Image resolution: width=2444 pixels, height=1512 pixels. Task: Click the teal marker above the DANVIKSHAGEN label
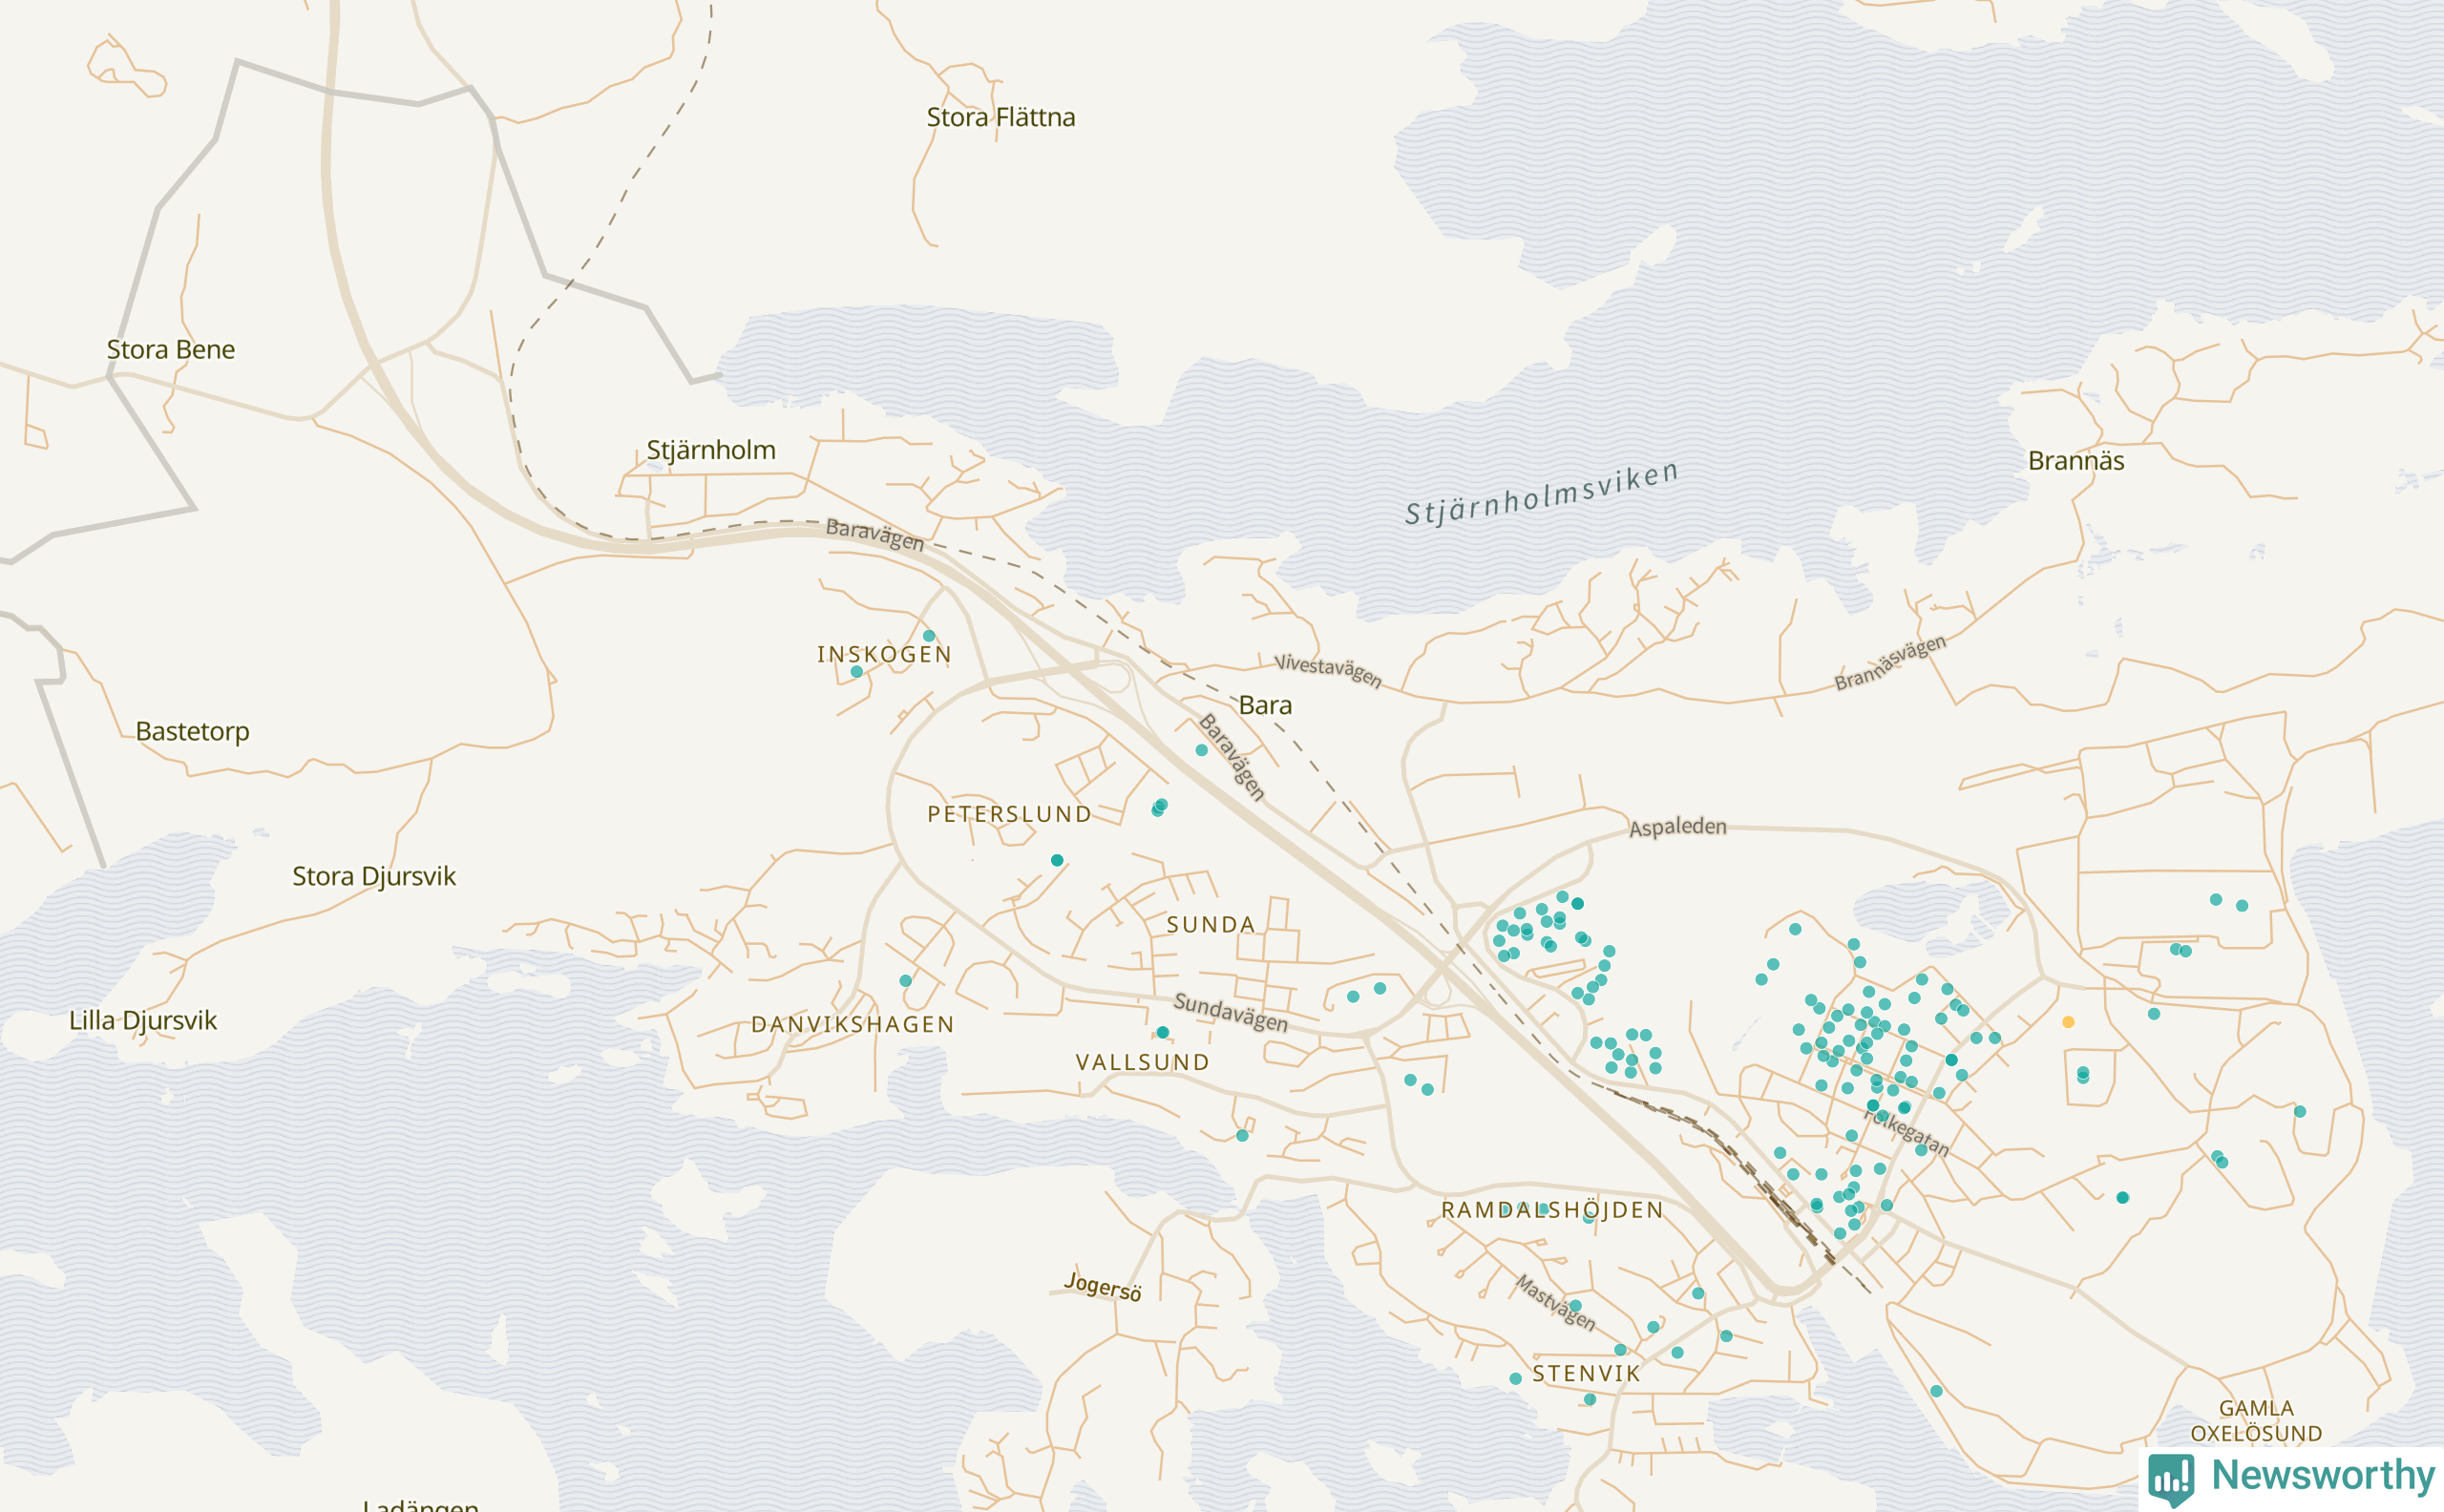point(905,981)
